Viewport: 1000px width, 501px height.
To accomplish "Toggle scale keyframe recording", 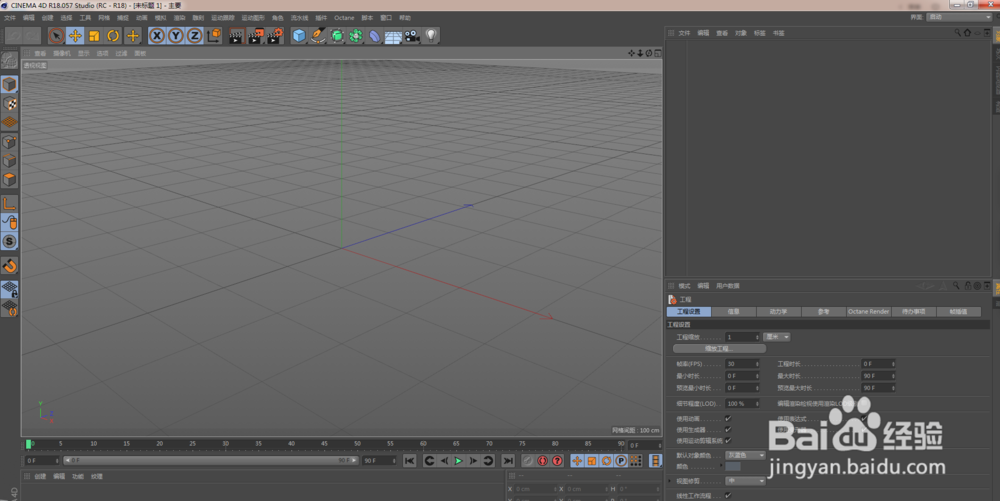I will click(x=592, y=460).
